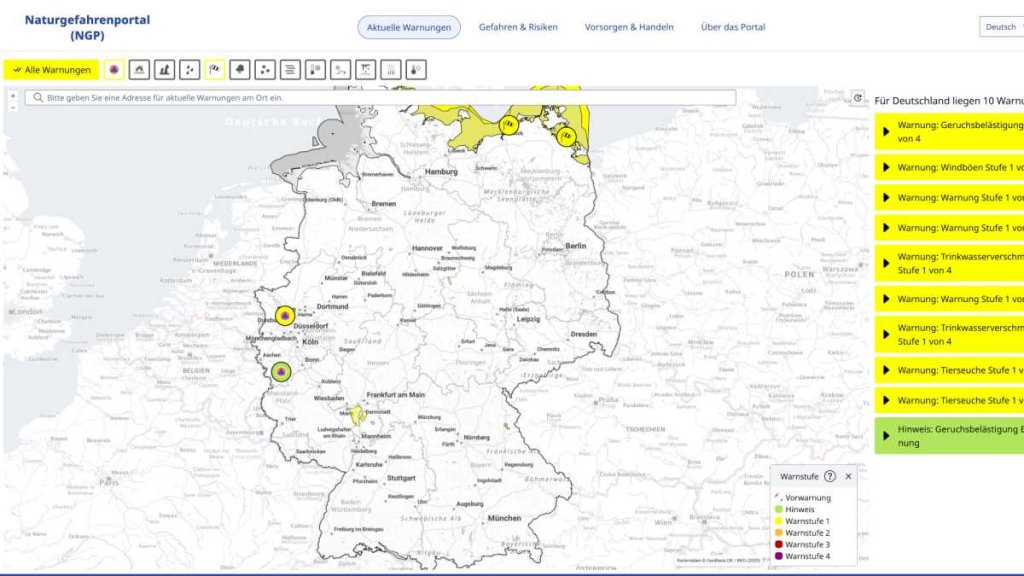The image size is (1024, 576).
Task: Click the red Warnstufe 3 legend swatch
Action: (x=778, y=545)
